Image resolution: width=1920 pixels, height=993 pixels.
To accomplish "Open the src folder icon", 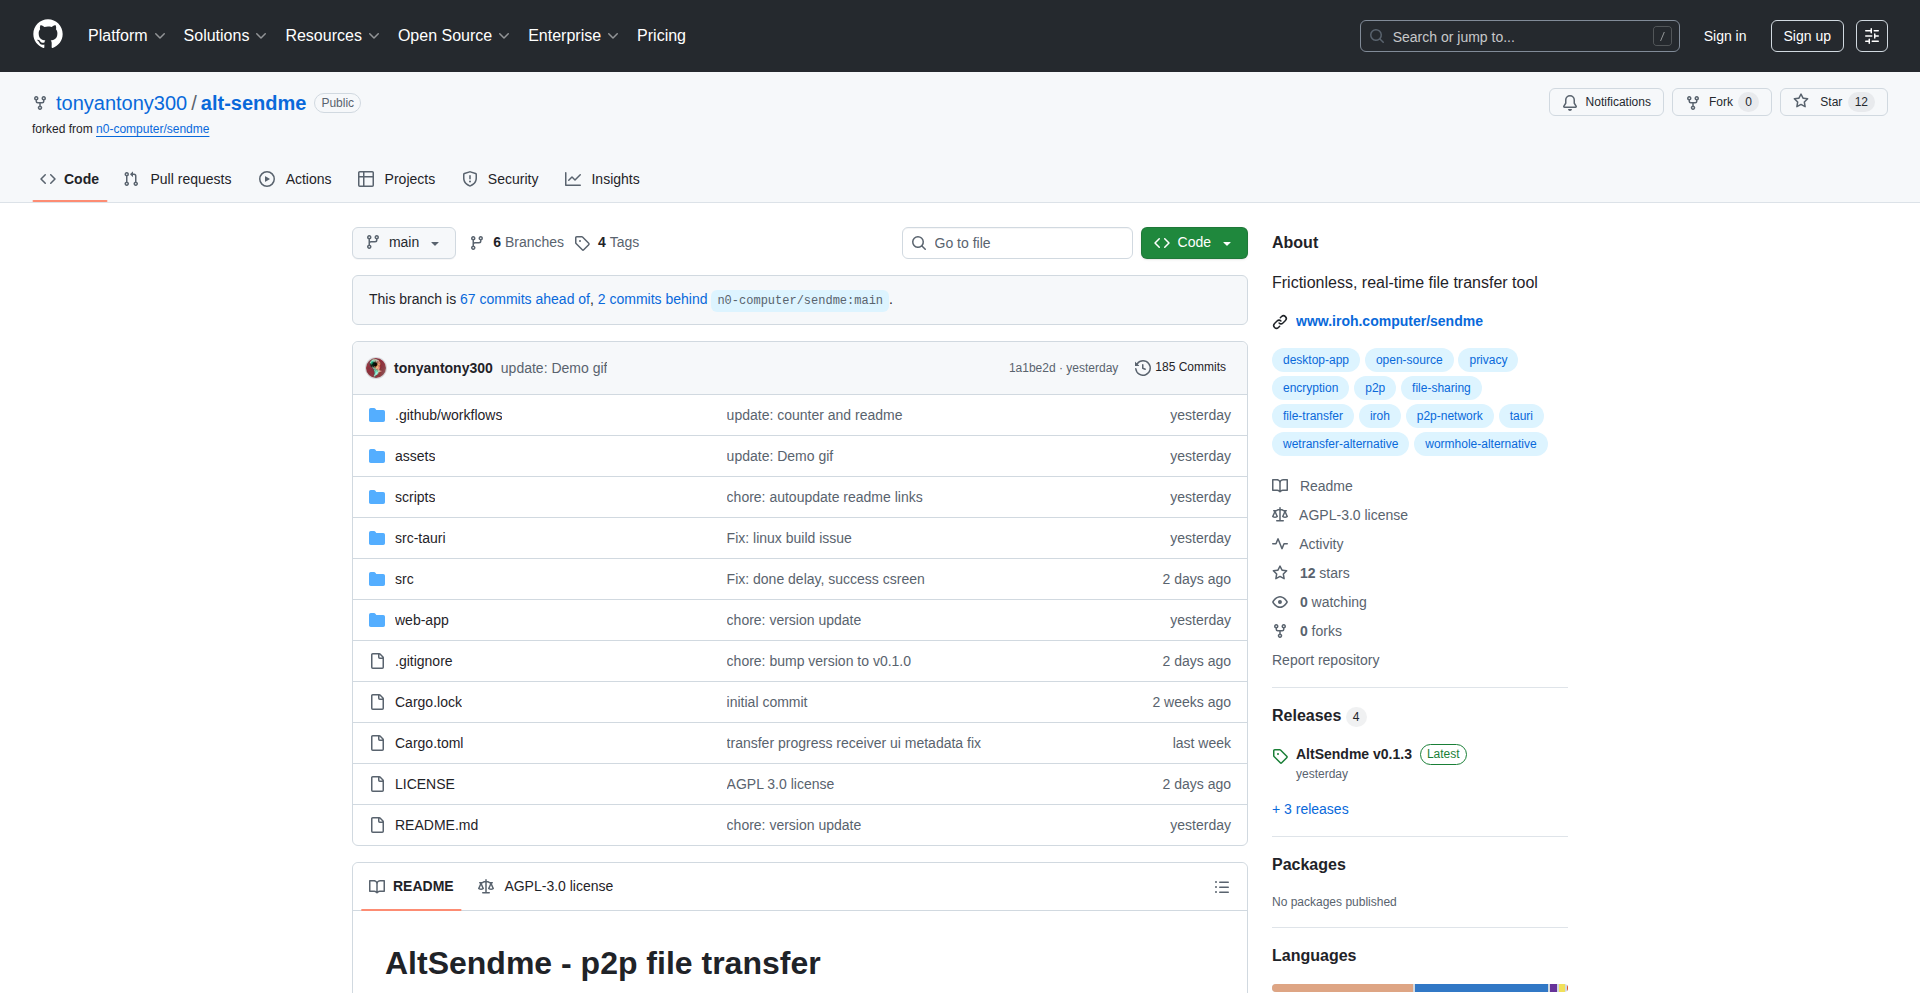I will (x=377, y=578).
